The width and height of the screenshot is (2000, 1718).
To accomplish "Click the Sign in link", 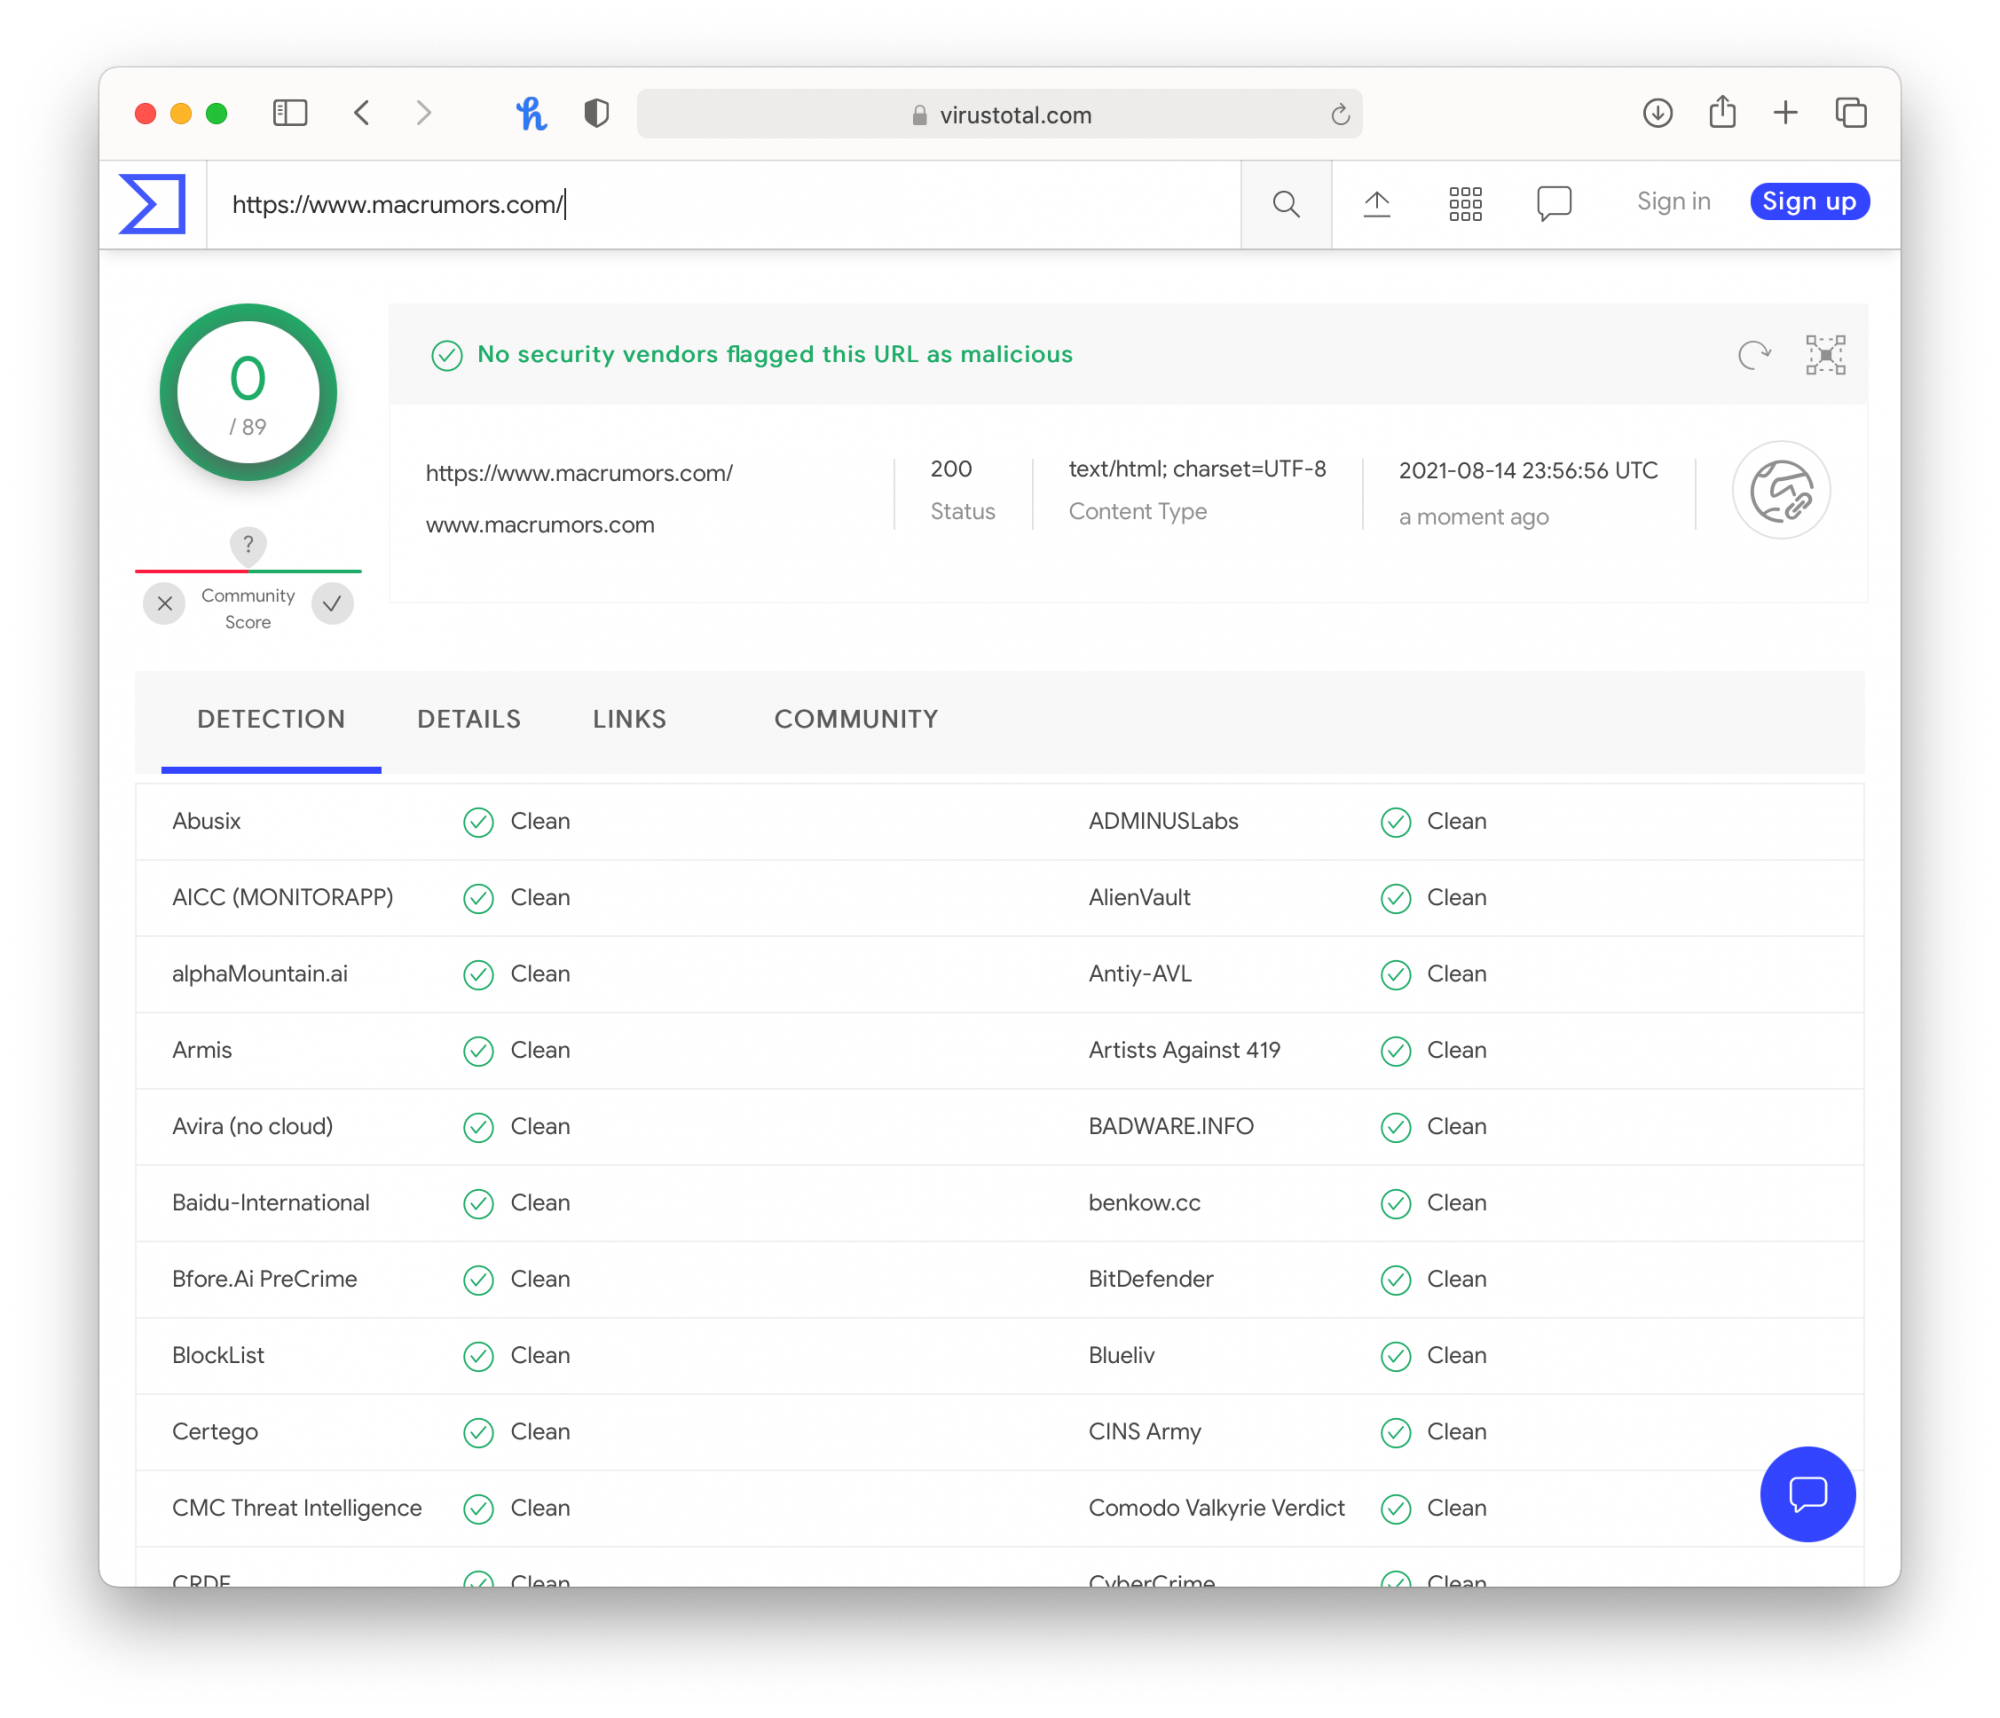I will (x=1673, y=202).
